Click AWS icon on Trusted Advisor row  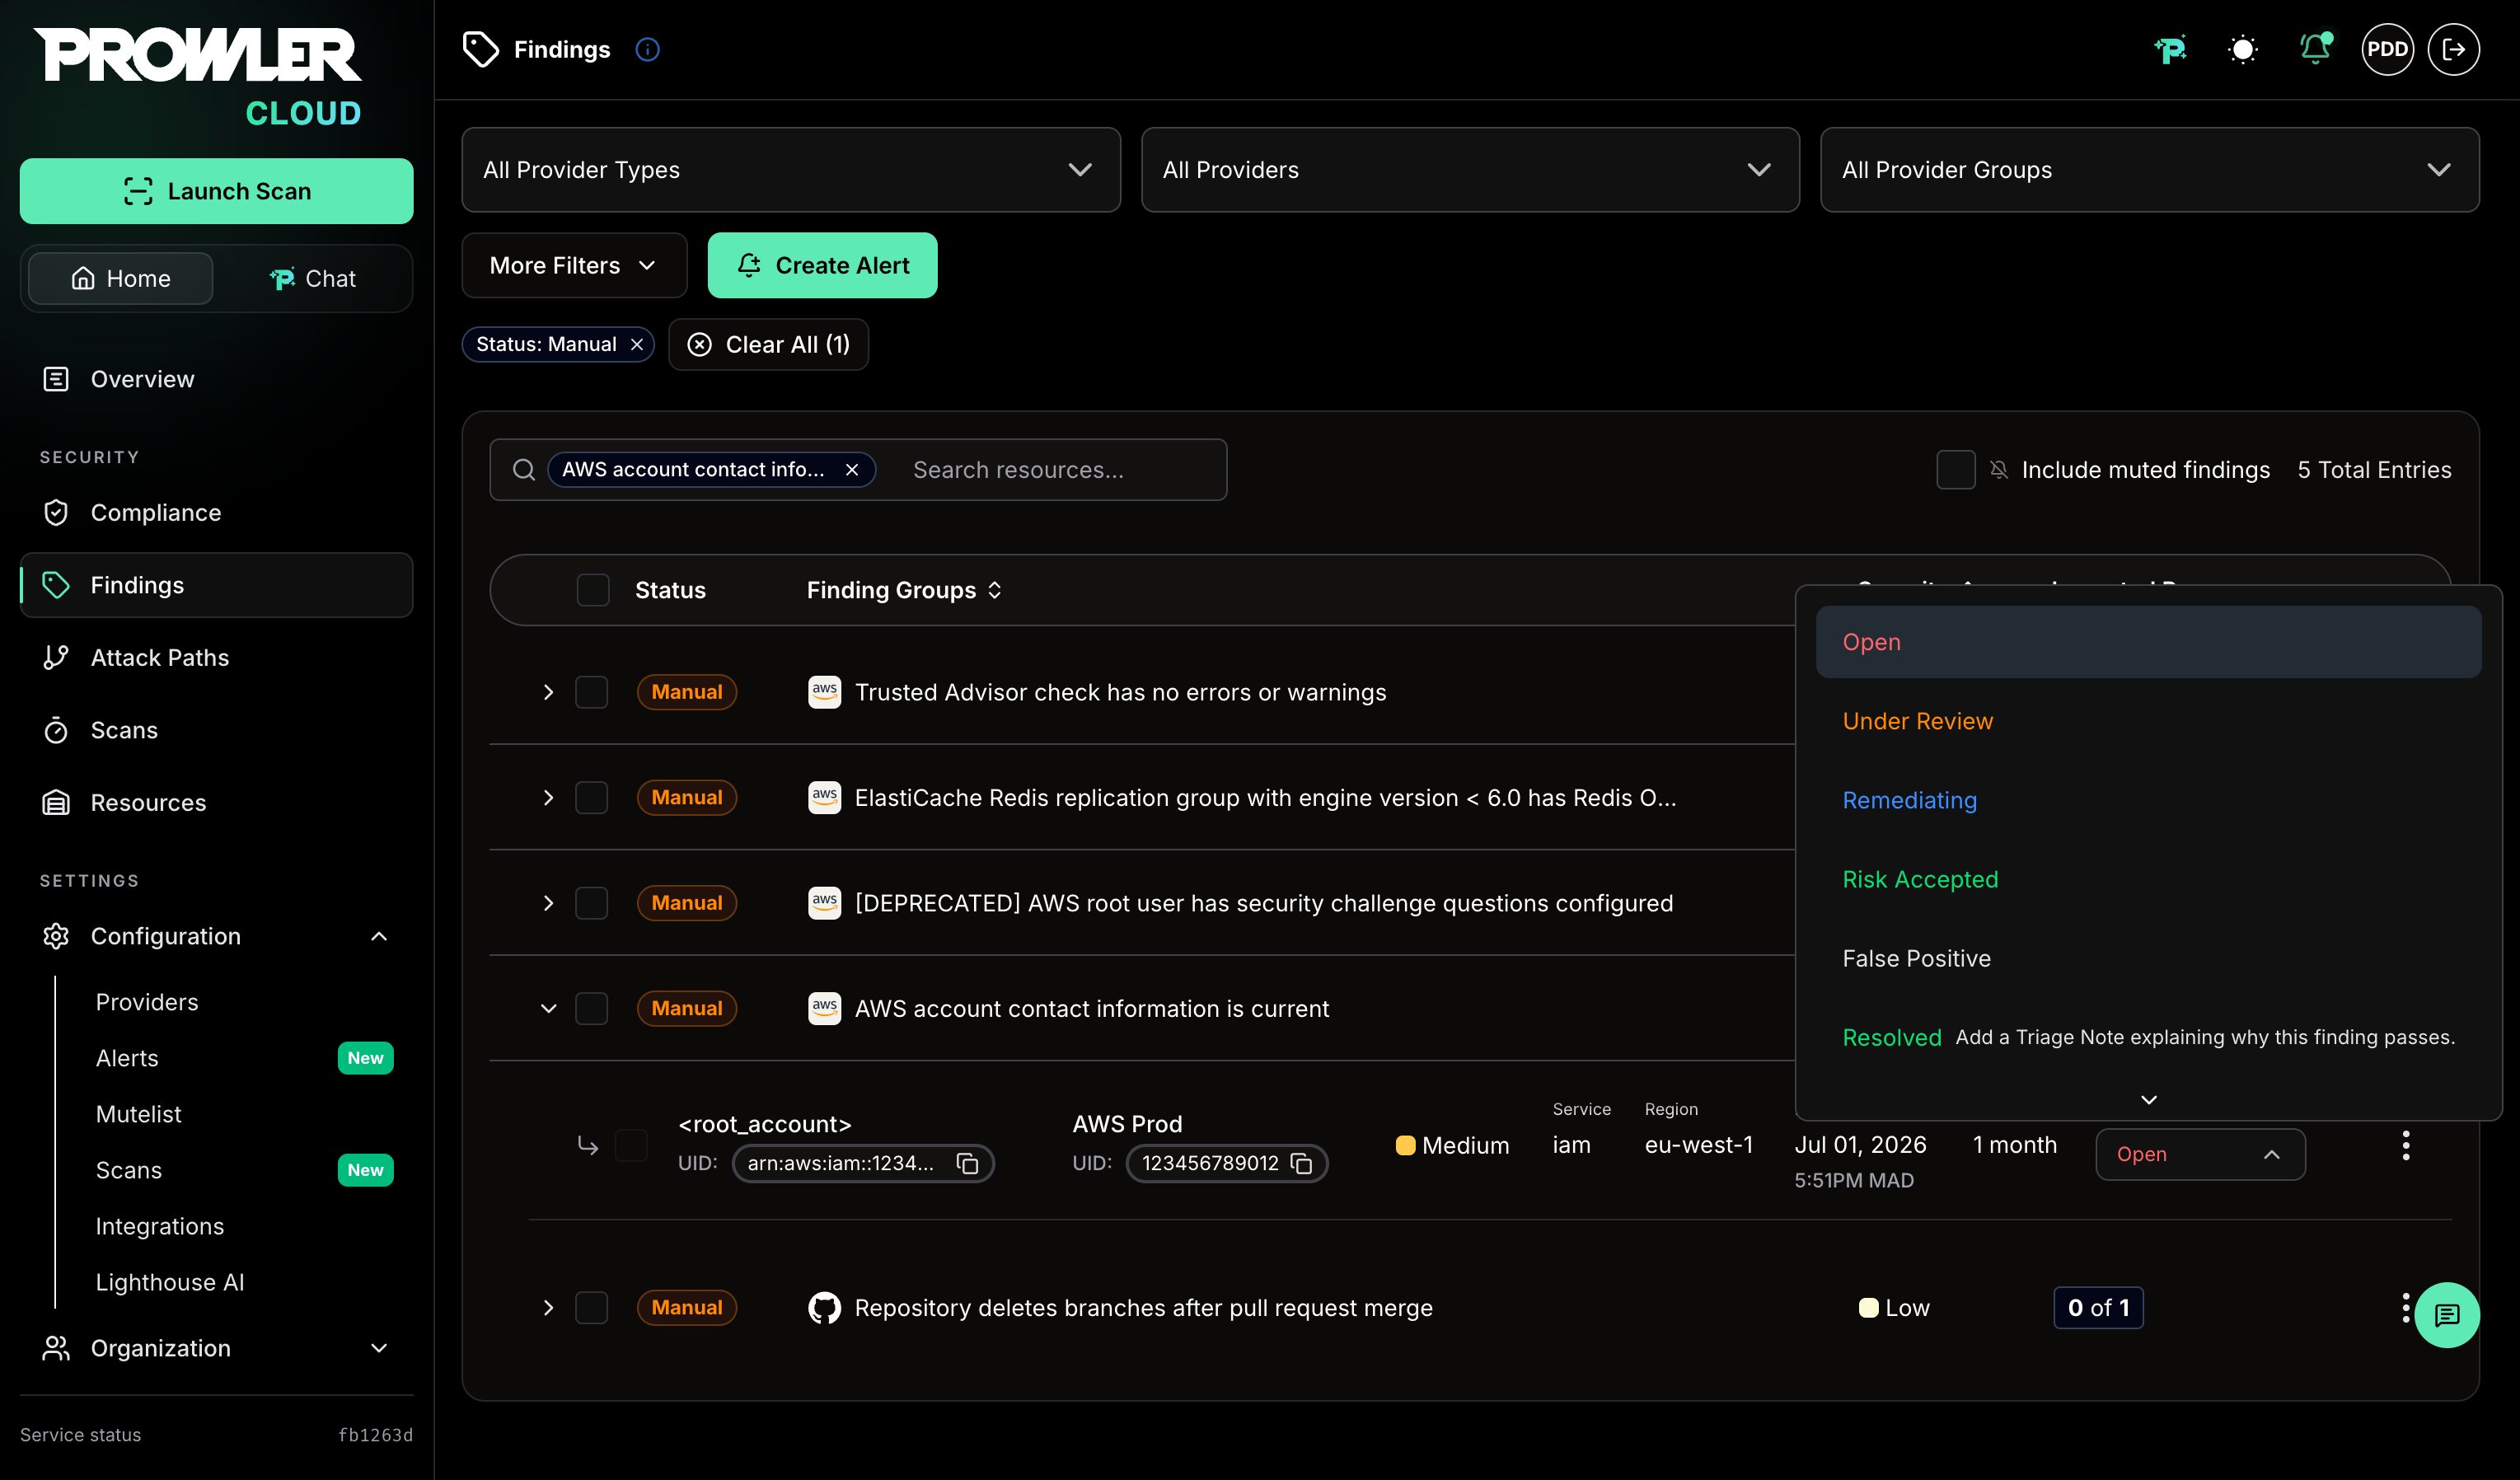click(x=824, y=692)
